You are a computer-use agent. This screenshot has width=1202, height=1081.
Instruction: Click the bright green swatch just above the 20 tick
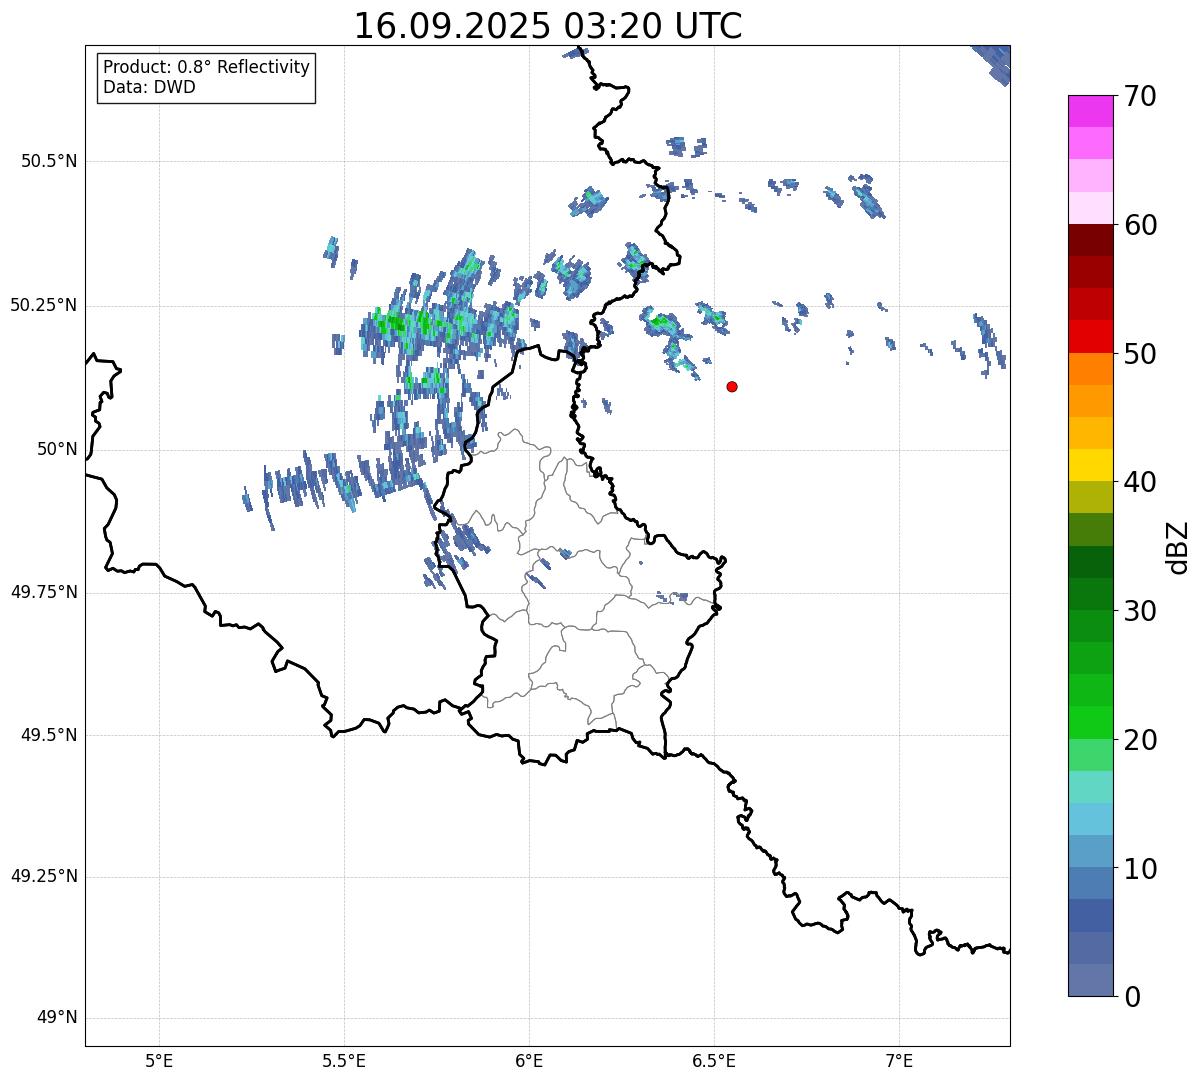(x=1090, y=722)
